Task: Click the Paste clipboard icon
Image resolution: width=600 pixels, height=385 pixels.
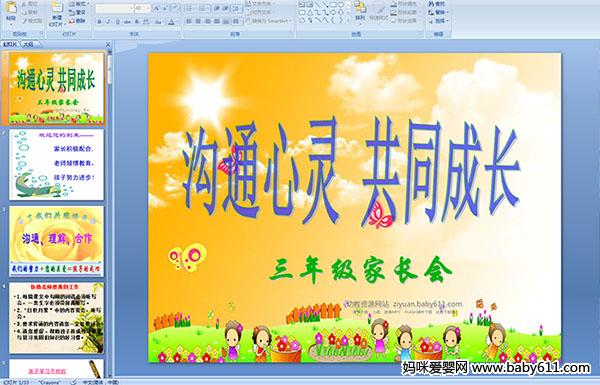Action: (x=11, y=8)
